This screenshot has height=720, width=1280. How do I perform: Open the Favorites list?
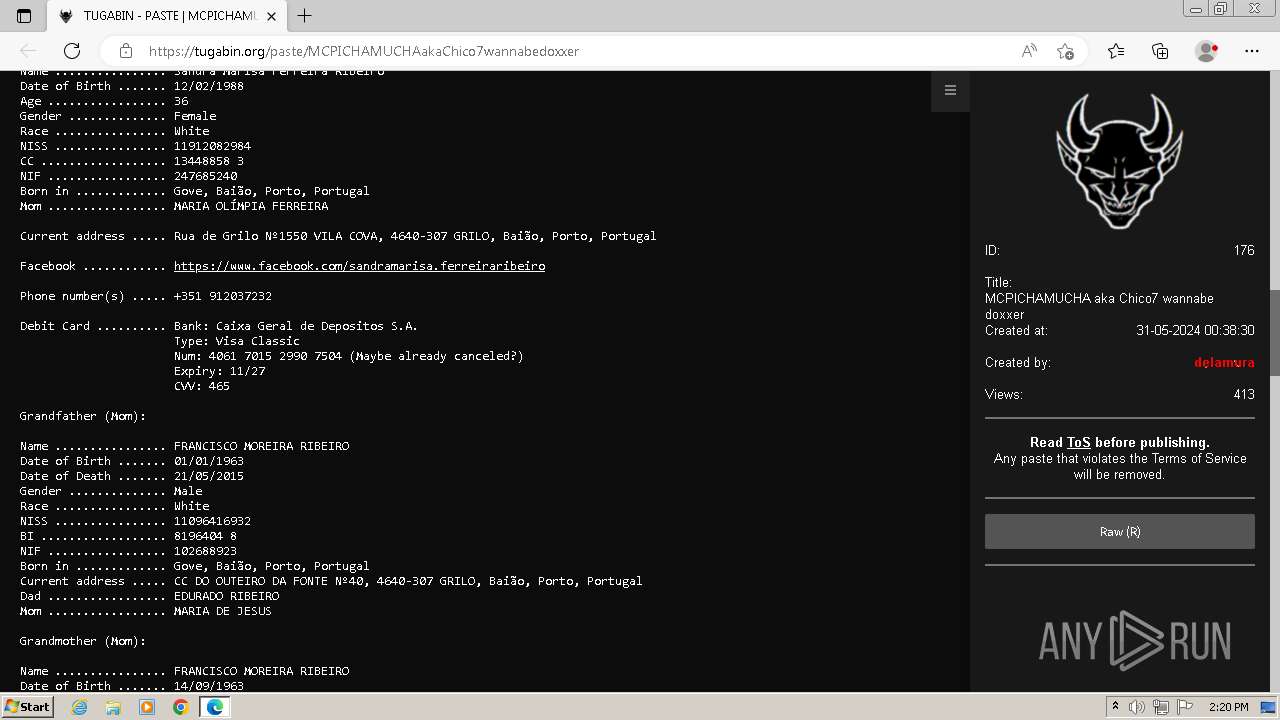1116,51
